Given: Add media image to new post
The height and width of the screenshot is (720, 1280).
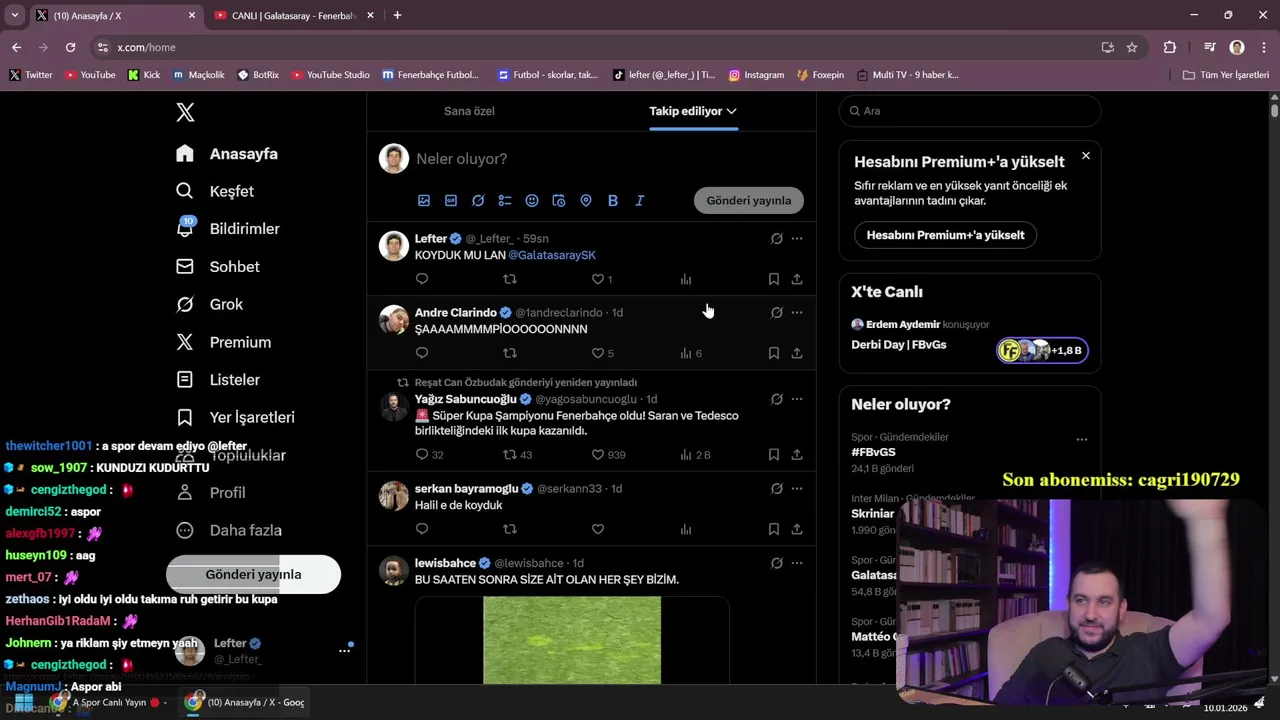Looking at the screenshot, I should 424,201.
